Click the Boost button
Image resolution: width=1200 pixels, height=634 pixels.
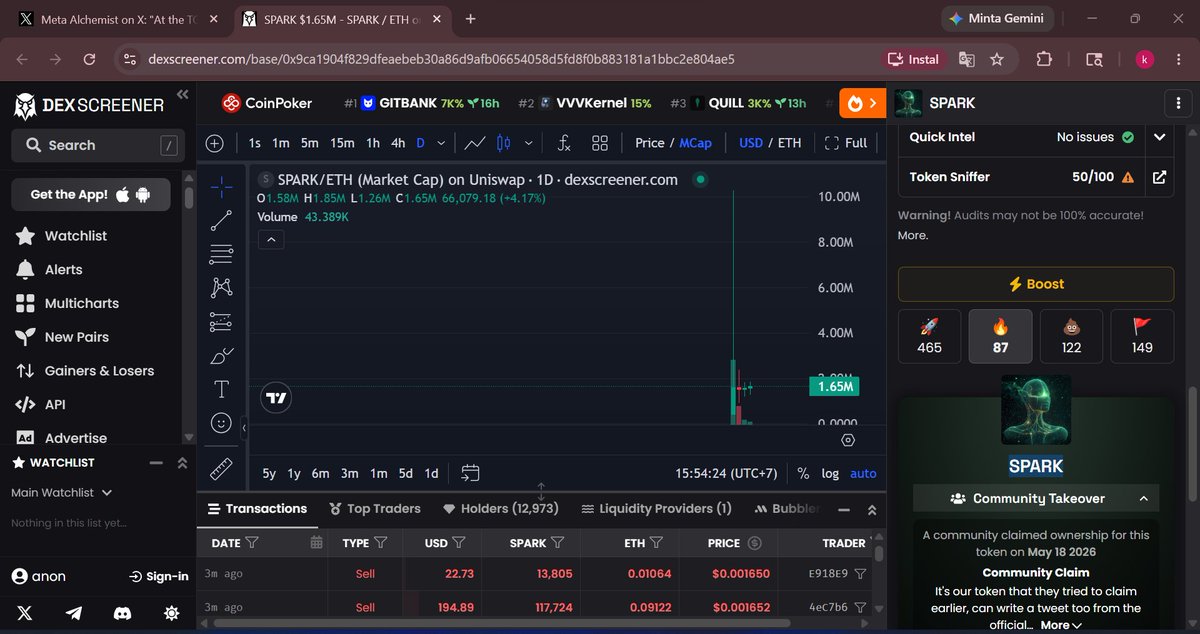pos(1036,284)
